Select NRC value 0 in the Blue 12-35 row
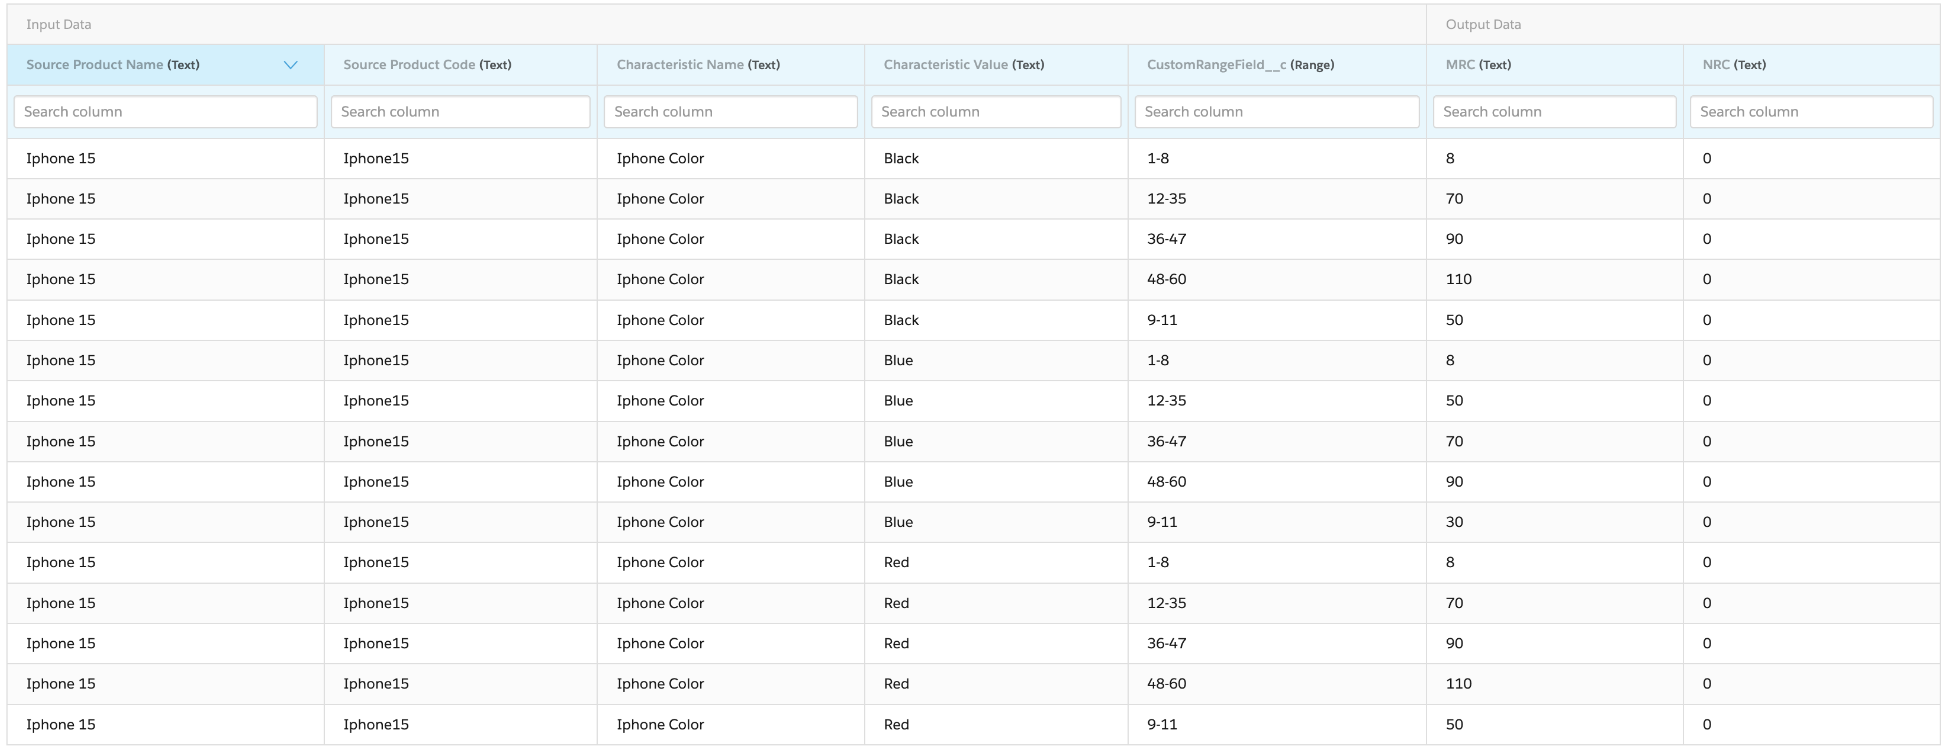 tap(1812, 401)
